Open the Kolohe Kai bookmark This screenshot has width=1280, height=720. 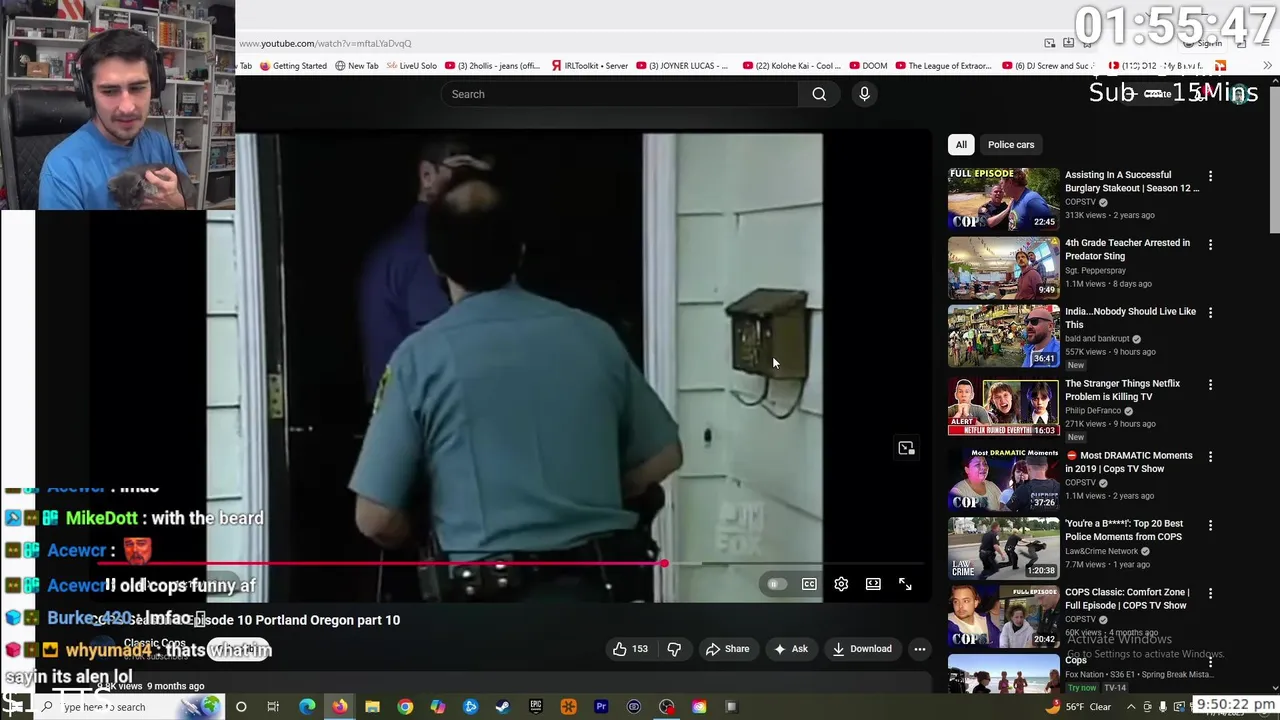click(x=792, y=66)
